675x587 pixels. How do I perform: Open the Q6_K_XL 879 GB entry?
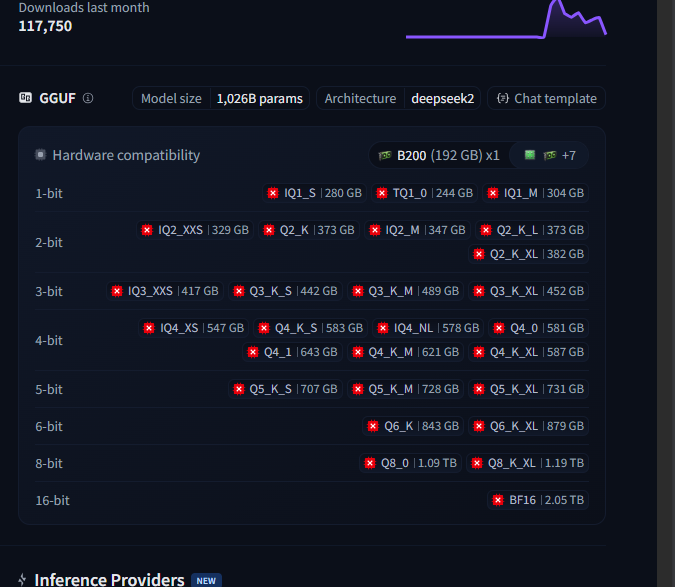click(528, 426)
